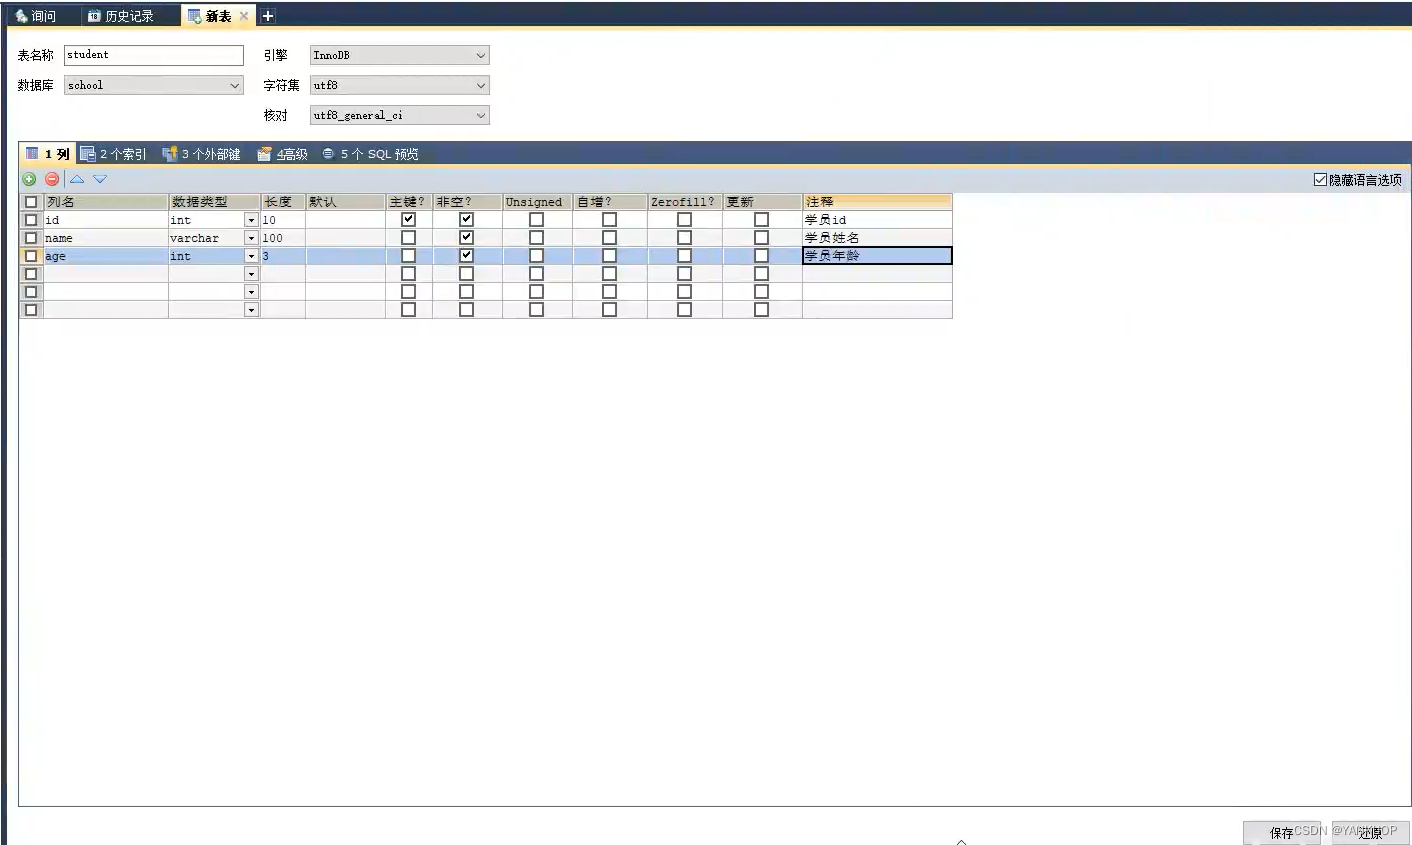Select the id row checkbox

[x=31, y=220]
